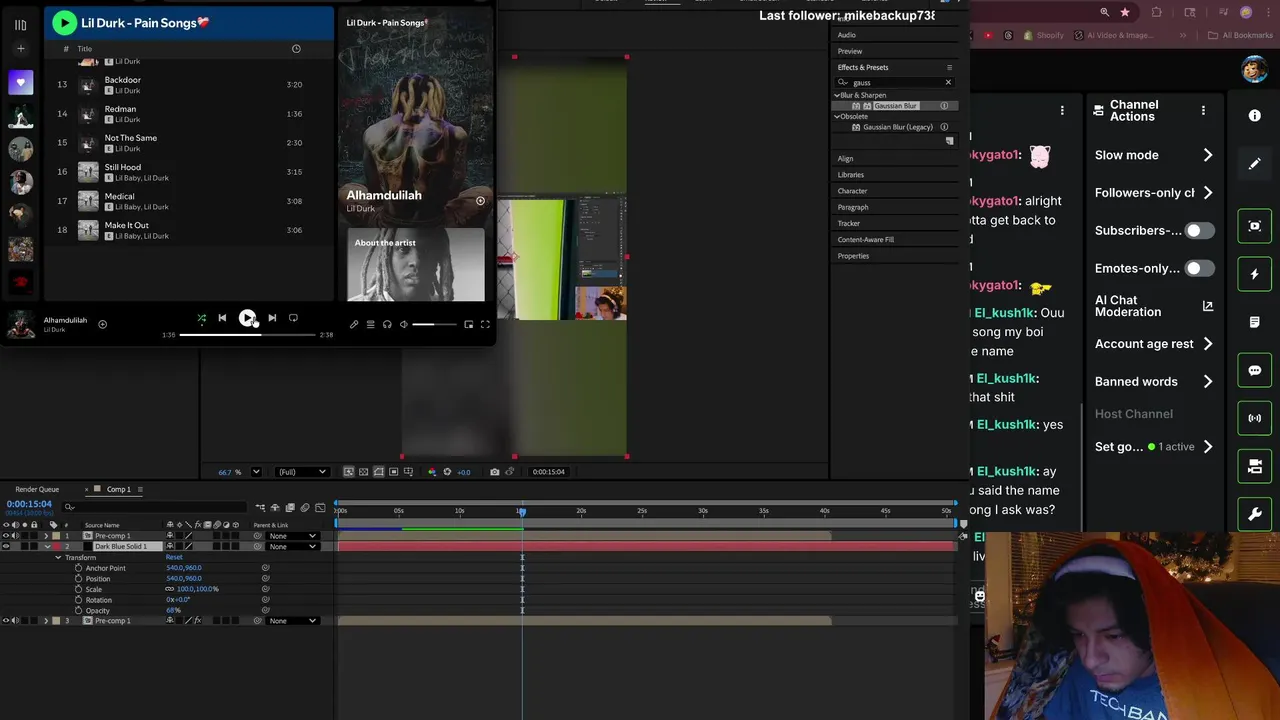Screen dimensions: 1280x720
Task: Open Parent & Link dropdown for layer 1
Action: (x=292, y=536)
